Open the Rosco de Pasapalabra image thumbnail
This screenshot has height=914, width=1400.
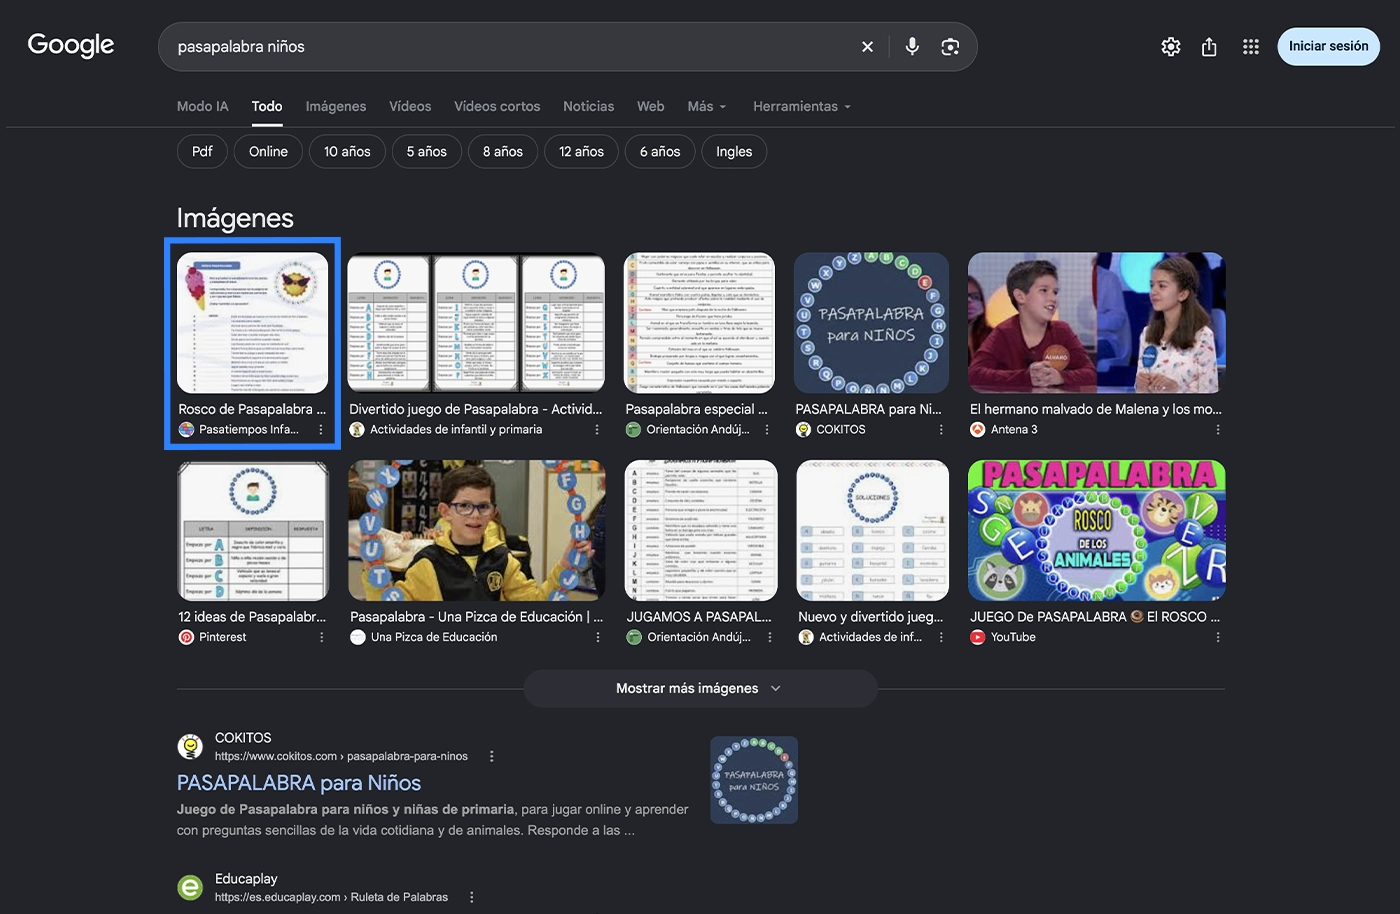(x=253, y=322)
